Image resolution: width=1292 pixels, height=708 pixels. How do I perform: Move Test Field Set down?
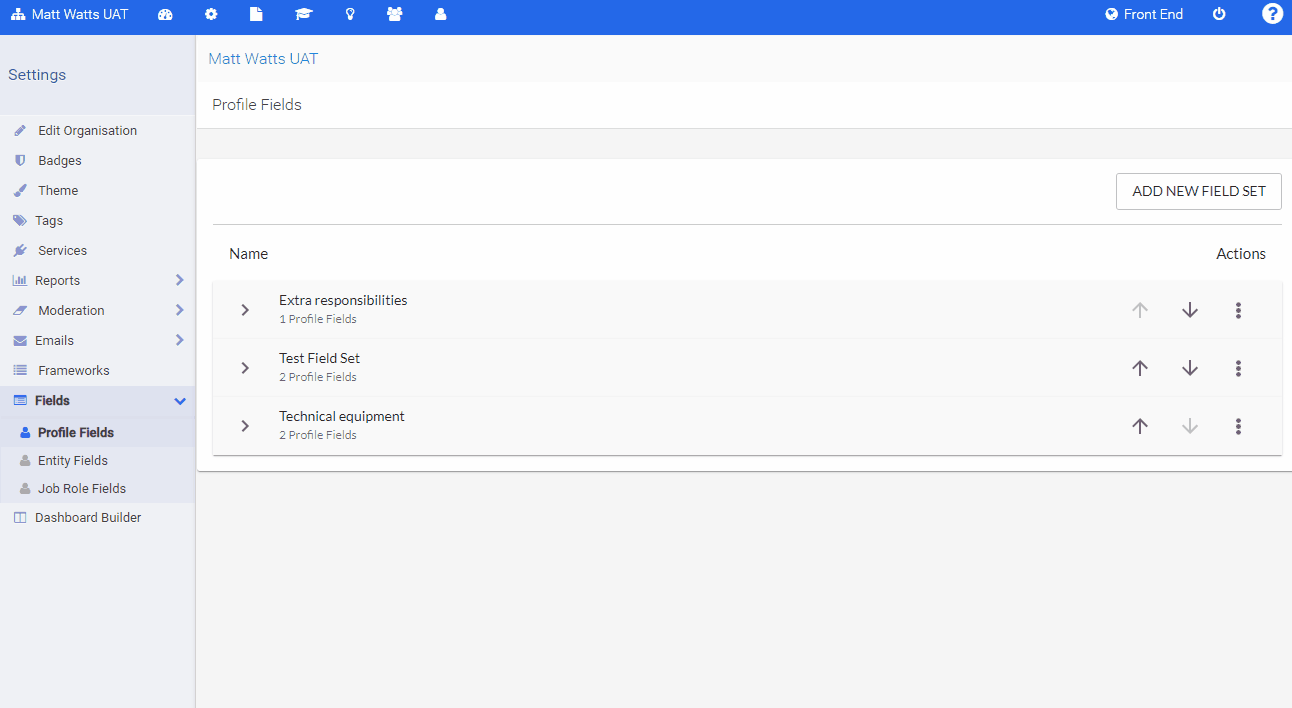coord(1190,368)
